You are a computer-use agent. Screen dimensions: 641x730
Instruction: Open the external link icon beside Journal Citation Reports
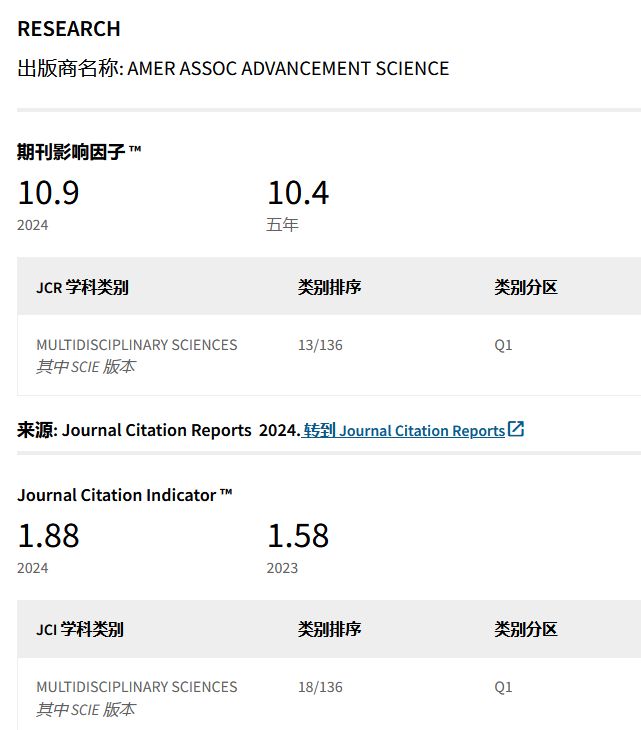[516, 429]
